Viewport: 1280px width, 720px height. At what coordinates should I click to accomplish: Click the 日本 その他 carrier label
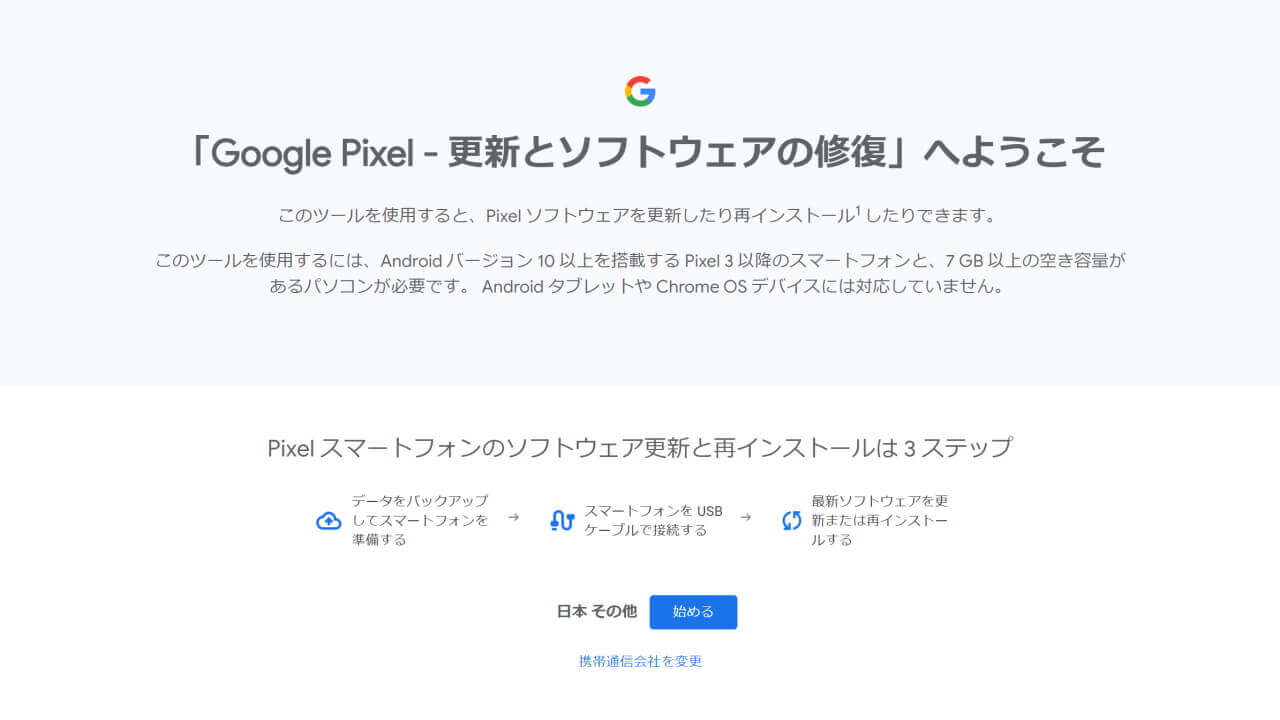pyautogui.click(x=596, y=612)
